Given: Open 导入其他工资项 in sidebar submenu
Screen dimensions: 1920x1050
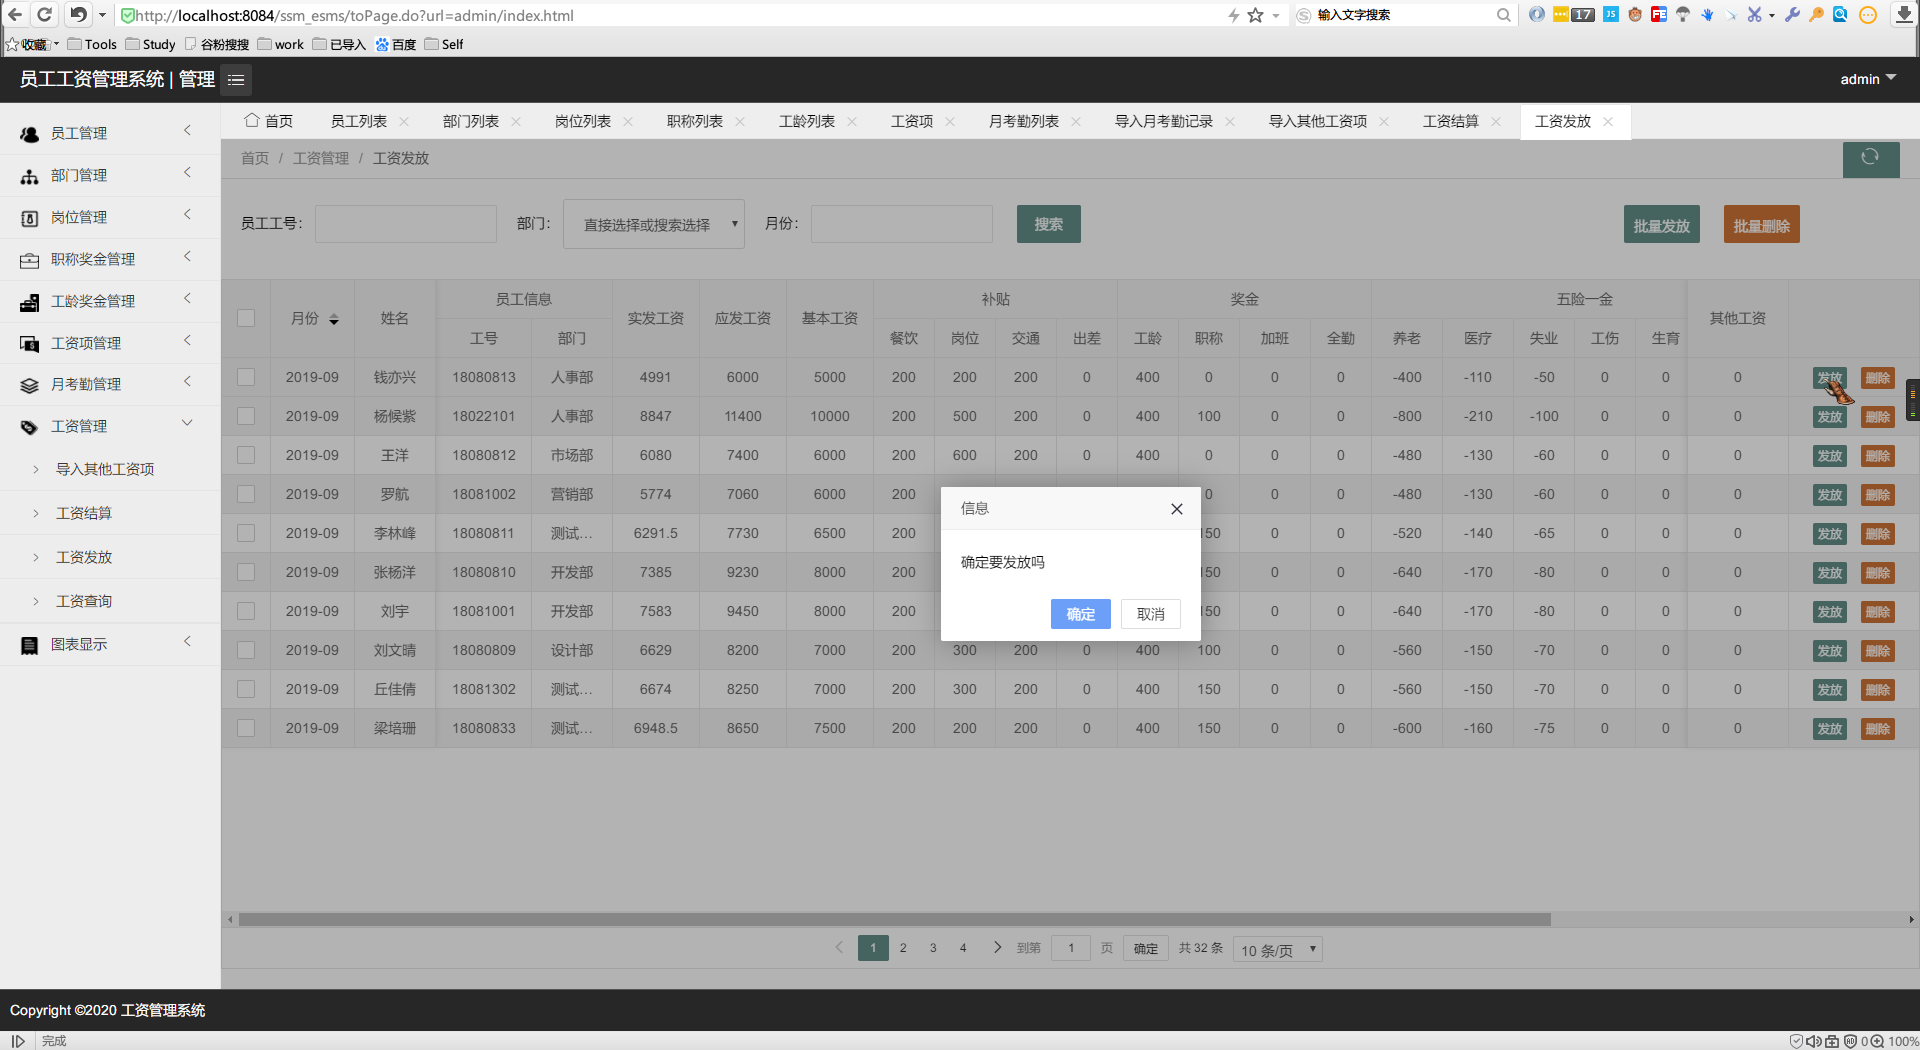Looking at the screenshot, I should tap(105, 470).
